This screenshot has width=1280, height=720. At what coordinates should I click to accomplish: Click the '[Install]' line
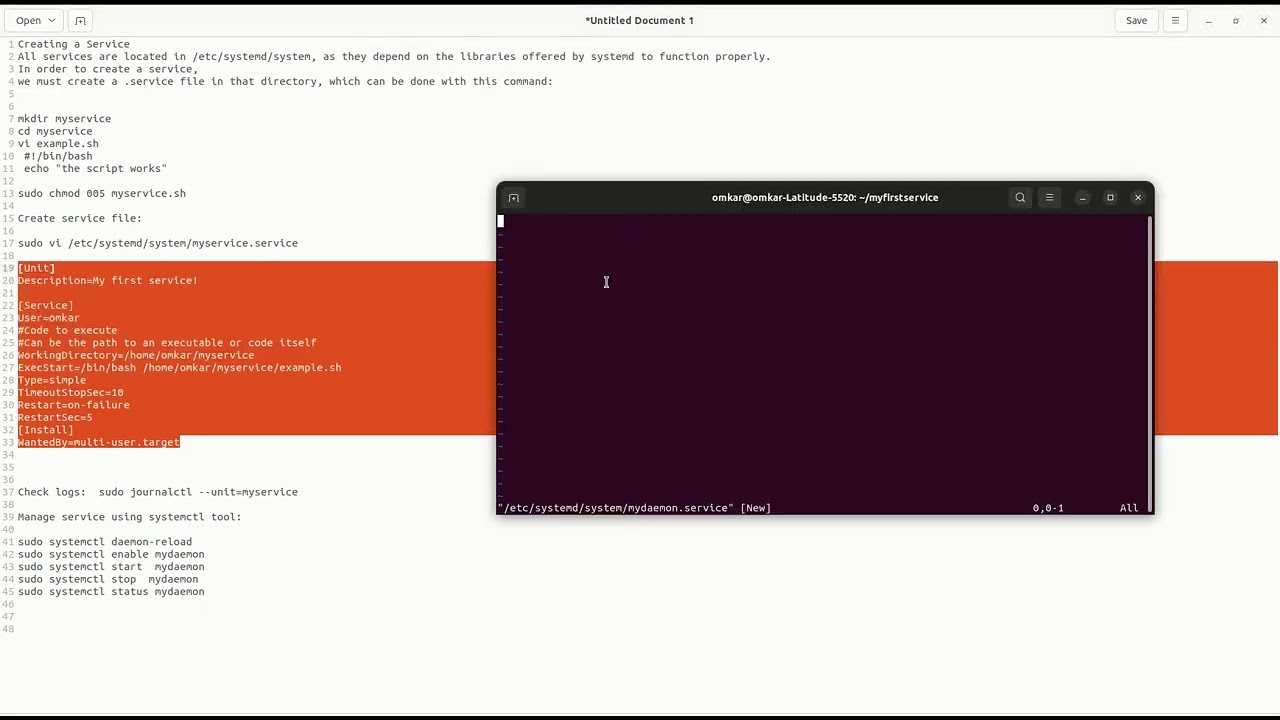[45, 430]
